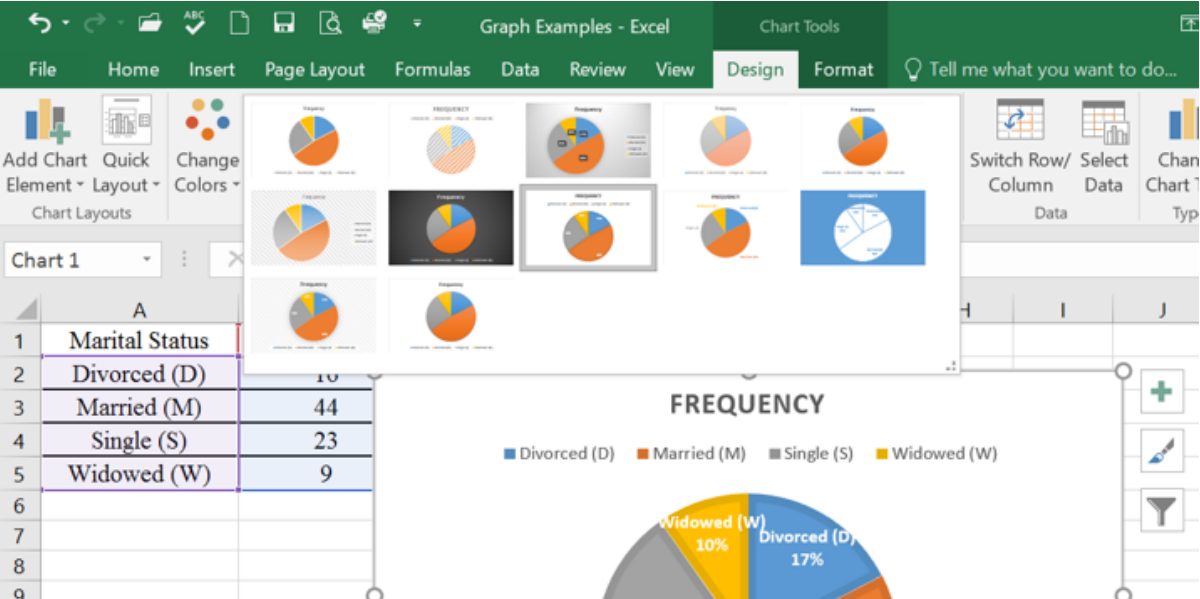Click the Tell me what you want box
This screenshot has width=1200, height=599.
(x=1040, y=69)
